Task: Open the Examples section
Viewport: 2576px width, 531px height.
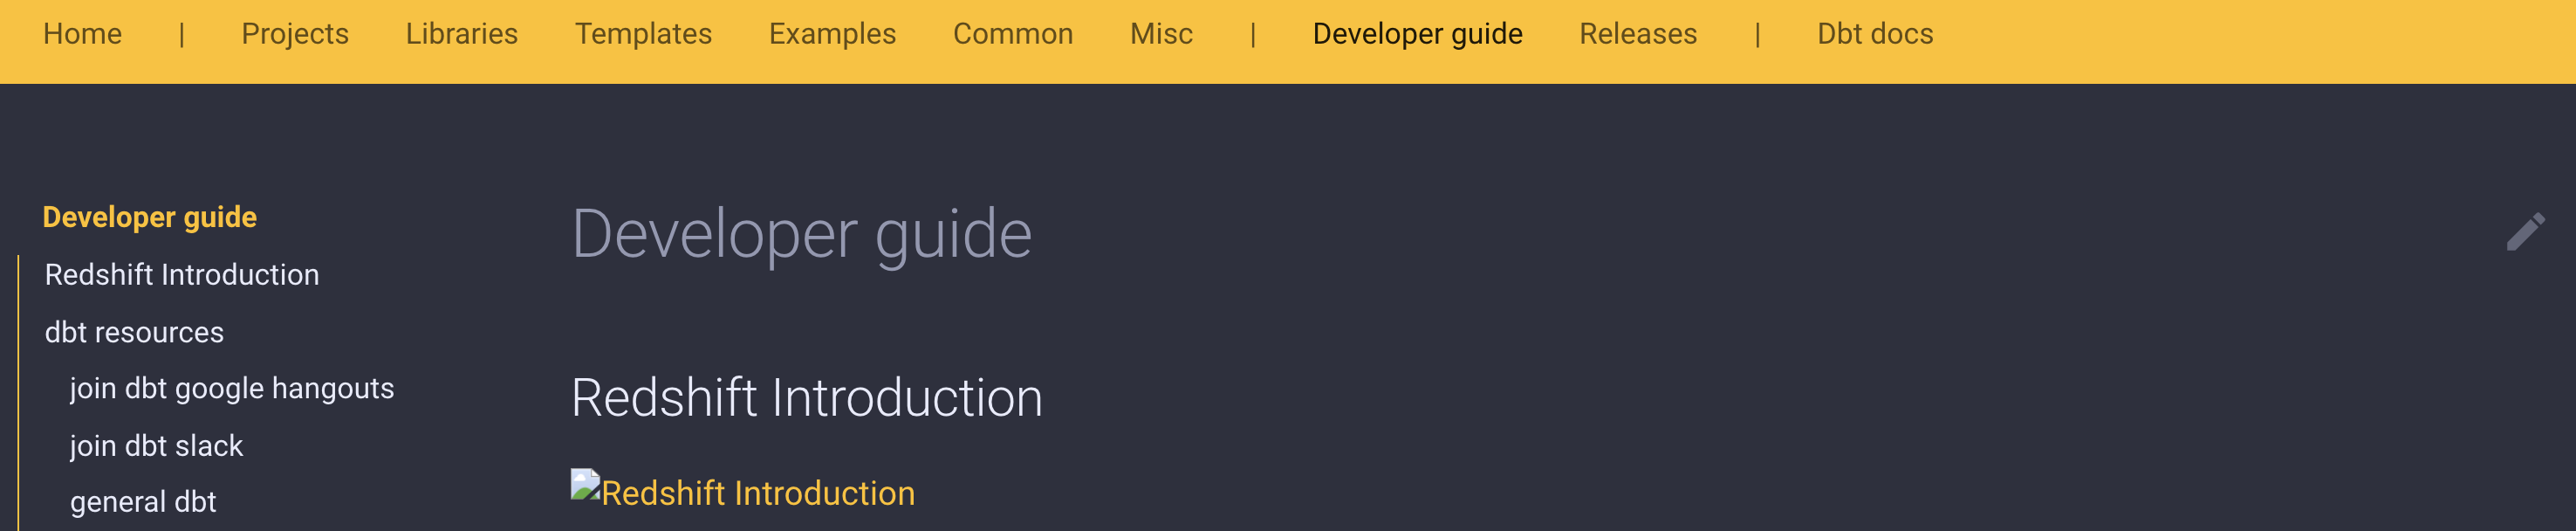Action: coord(832,33)
